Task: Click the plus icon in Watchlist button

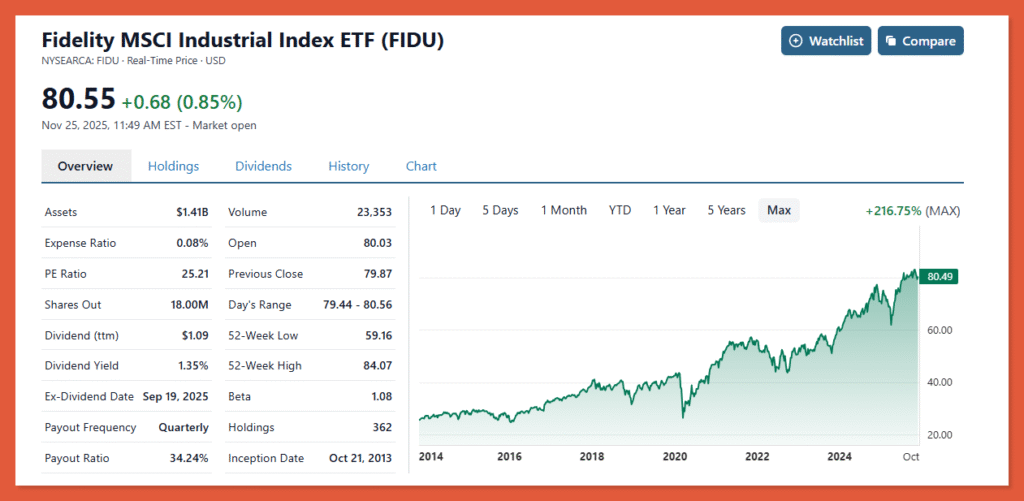Action: (795, 41)
